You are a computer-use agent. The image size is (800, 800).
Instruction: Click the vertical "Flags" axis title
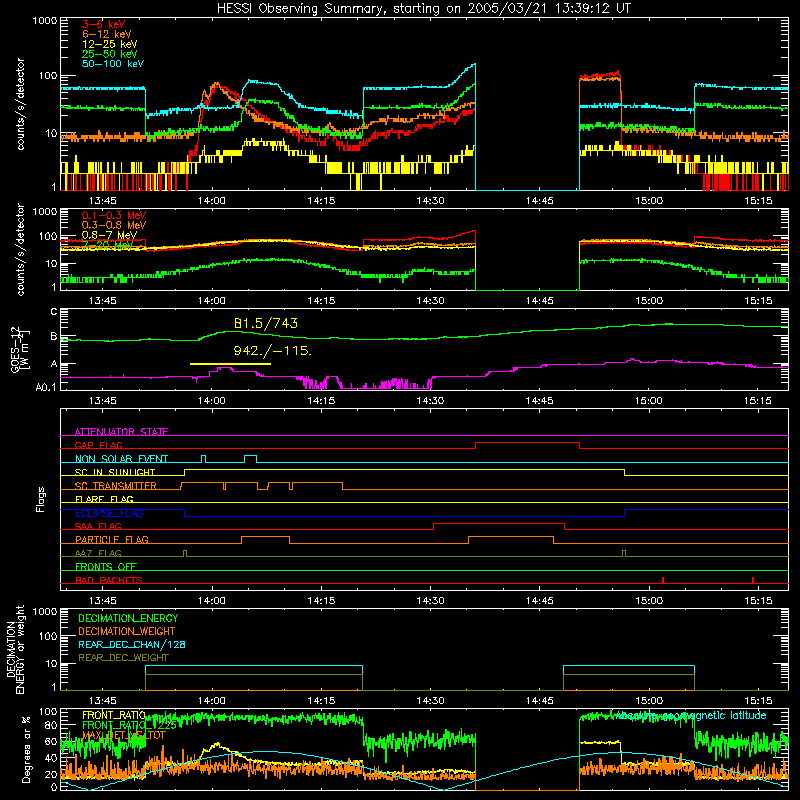(40, 500)
